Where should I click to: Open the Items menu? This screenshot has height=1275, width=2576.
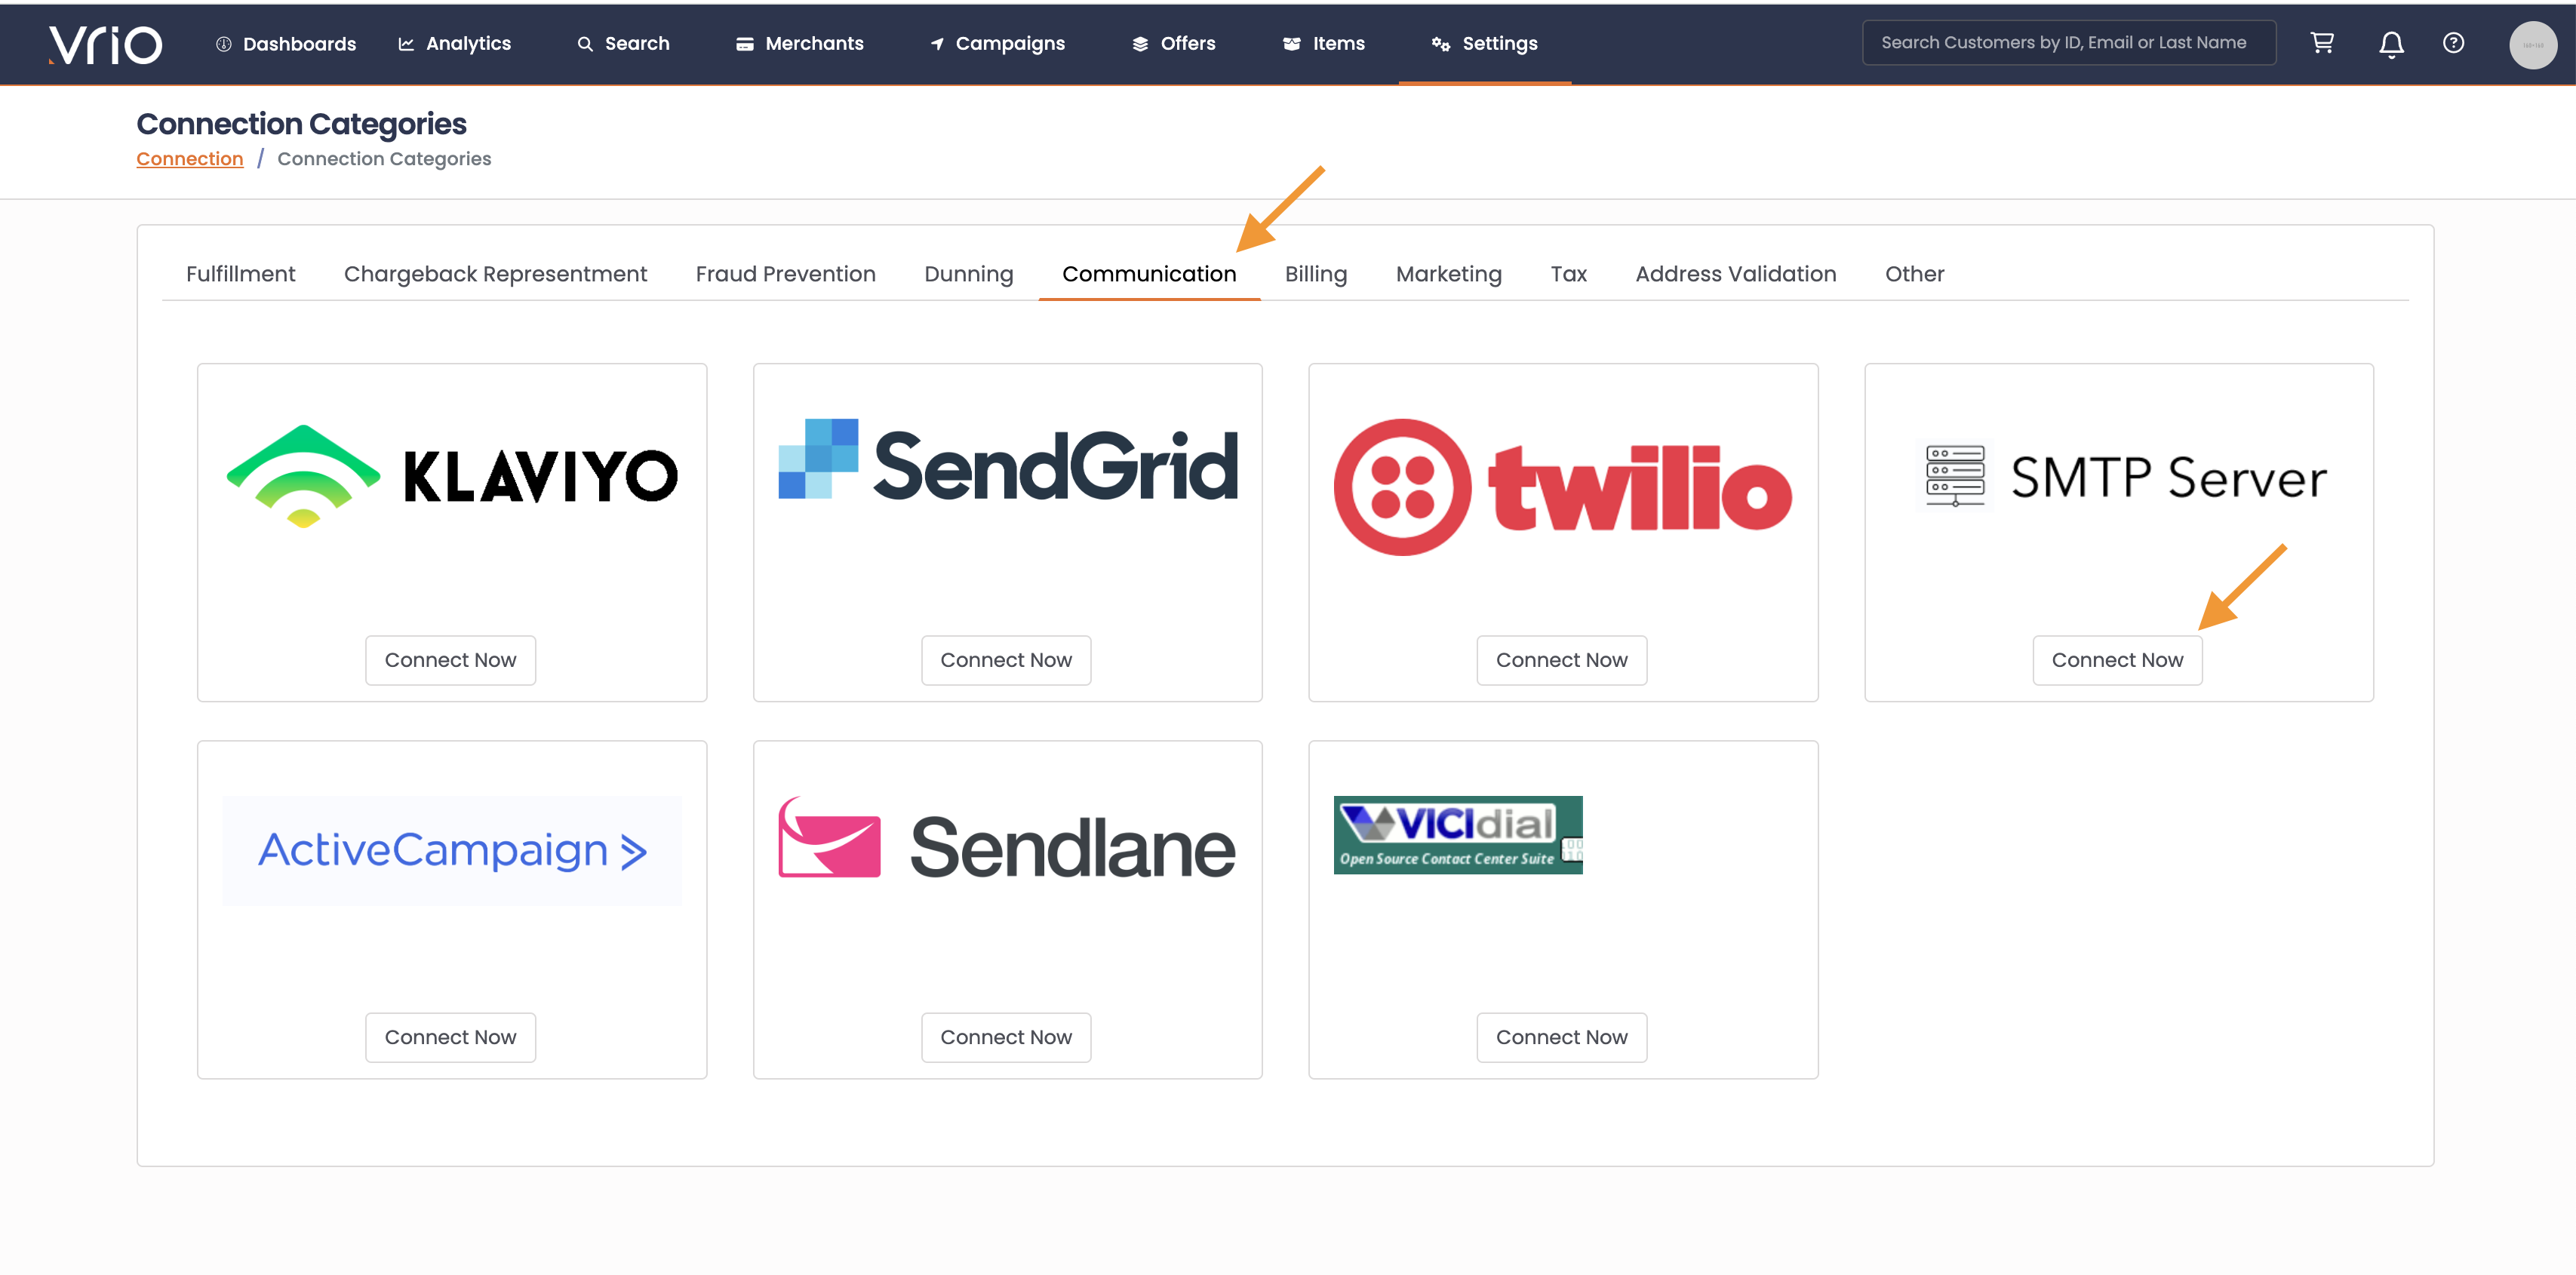tap(1323, 44)
